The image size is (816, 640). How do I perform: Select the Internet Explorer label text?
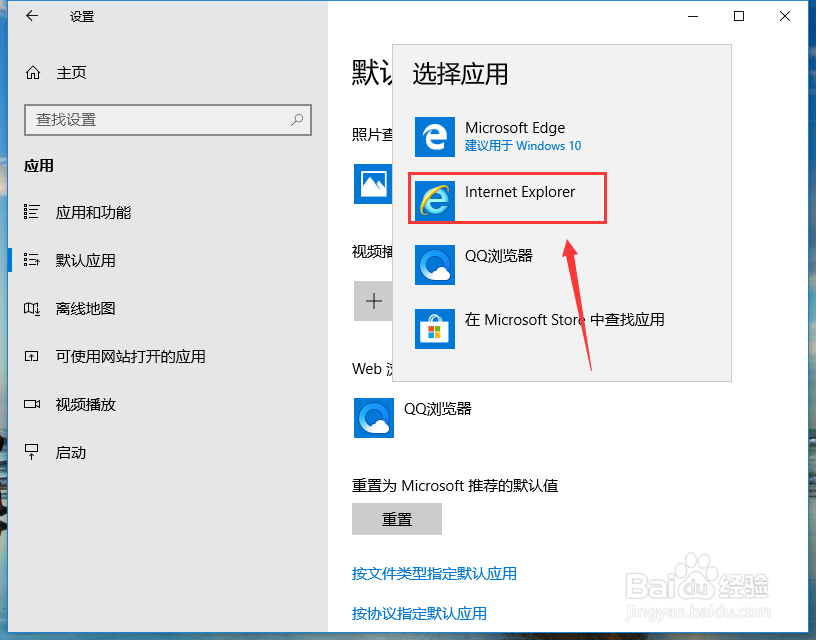pyautogui.click(x=520, y=192)
